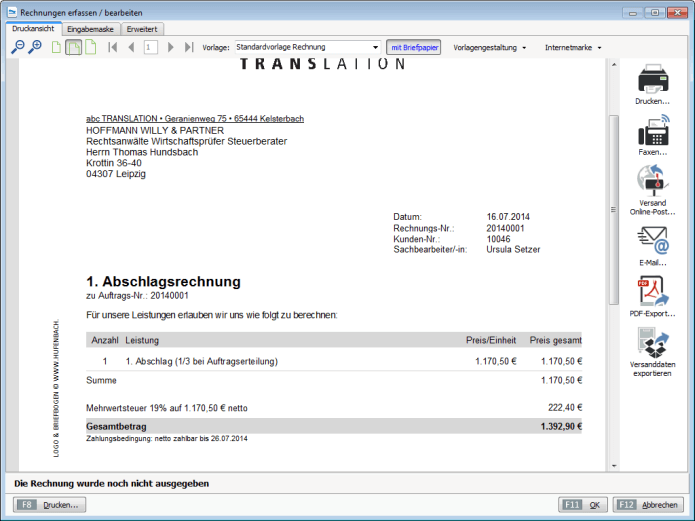Click 'HOFFMANN WILLY & PARTNER' address line
Image resolution: width=695 pixels, height=521 pixels.
click(x=155, y=130)
